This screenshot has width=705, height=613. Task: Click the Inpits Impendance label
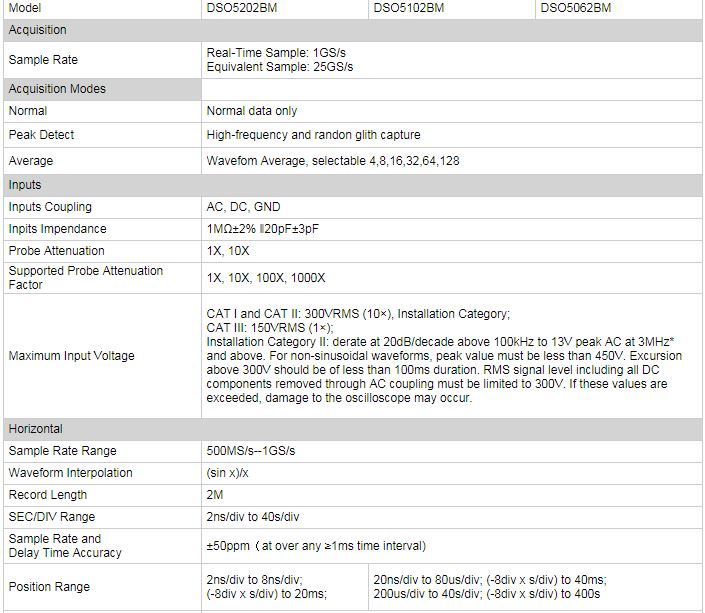(x=58, y=229)
